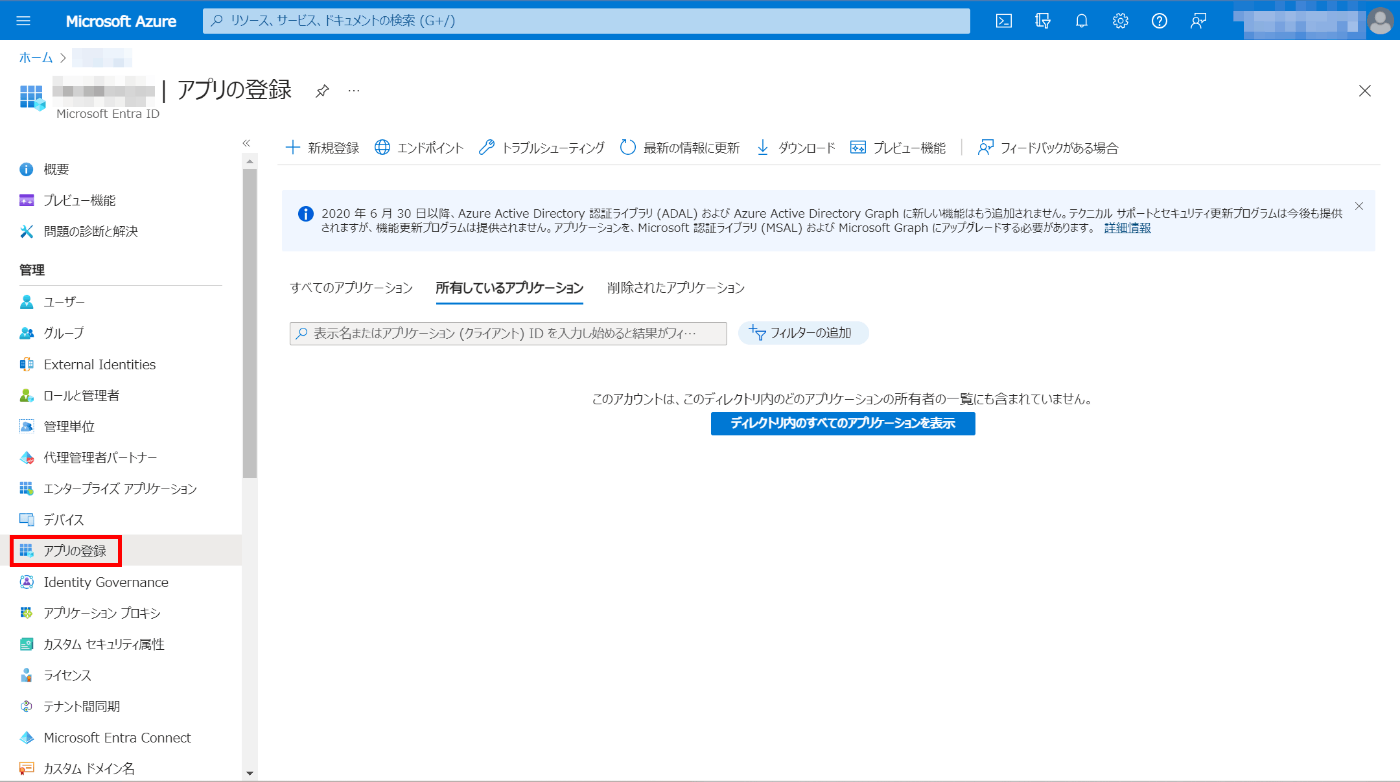This screenshot has height=782, width=1400.
Task: Click the left menu scrollbar thumb
Action: (249, 323)
